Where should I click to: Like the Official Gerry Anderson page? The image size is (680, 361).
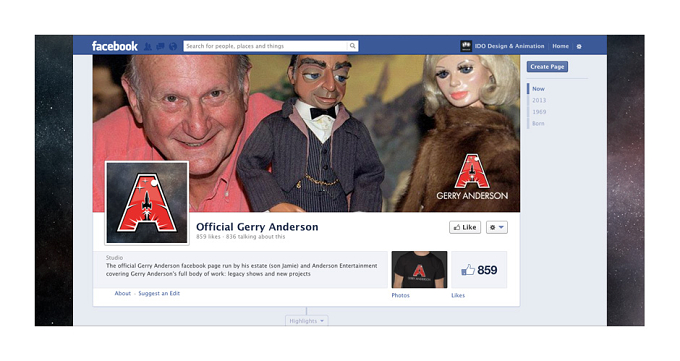tap(465, 227)
